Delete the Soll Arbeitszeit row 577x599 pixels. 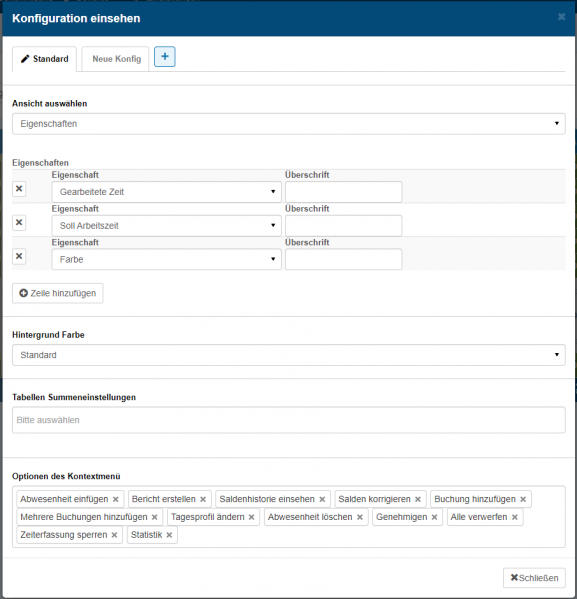(19, 222)
